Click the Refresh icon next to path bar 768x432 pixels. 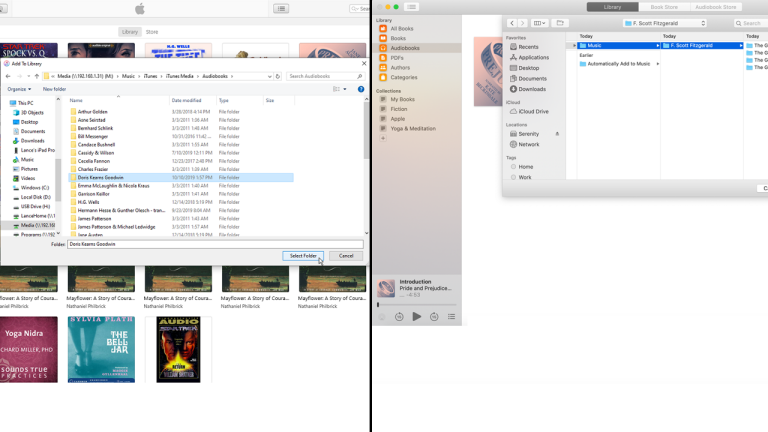[278, 76]
